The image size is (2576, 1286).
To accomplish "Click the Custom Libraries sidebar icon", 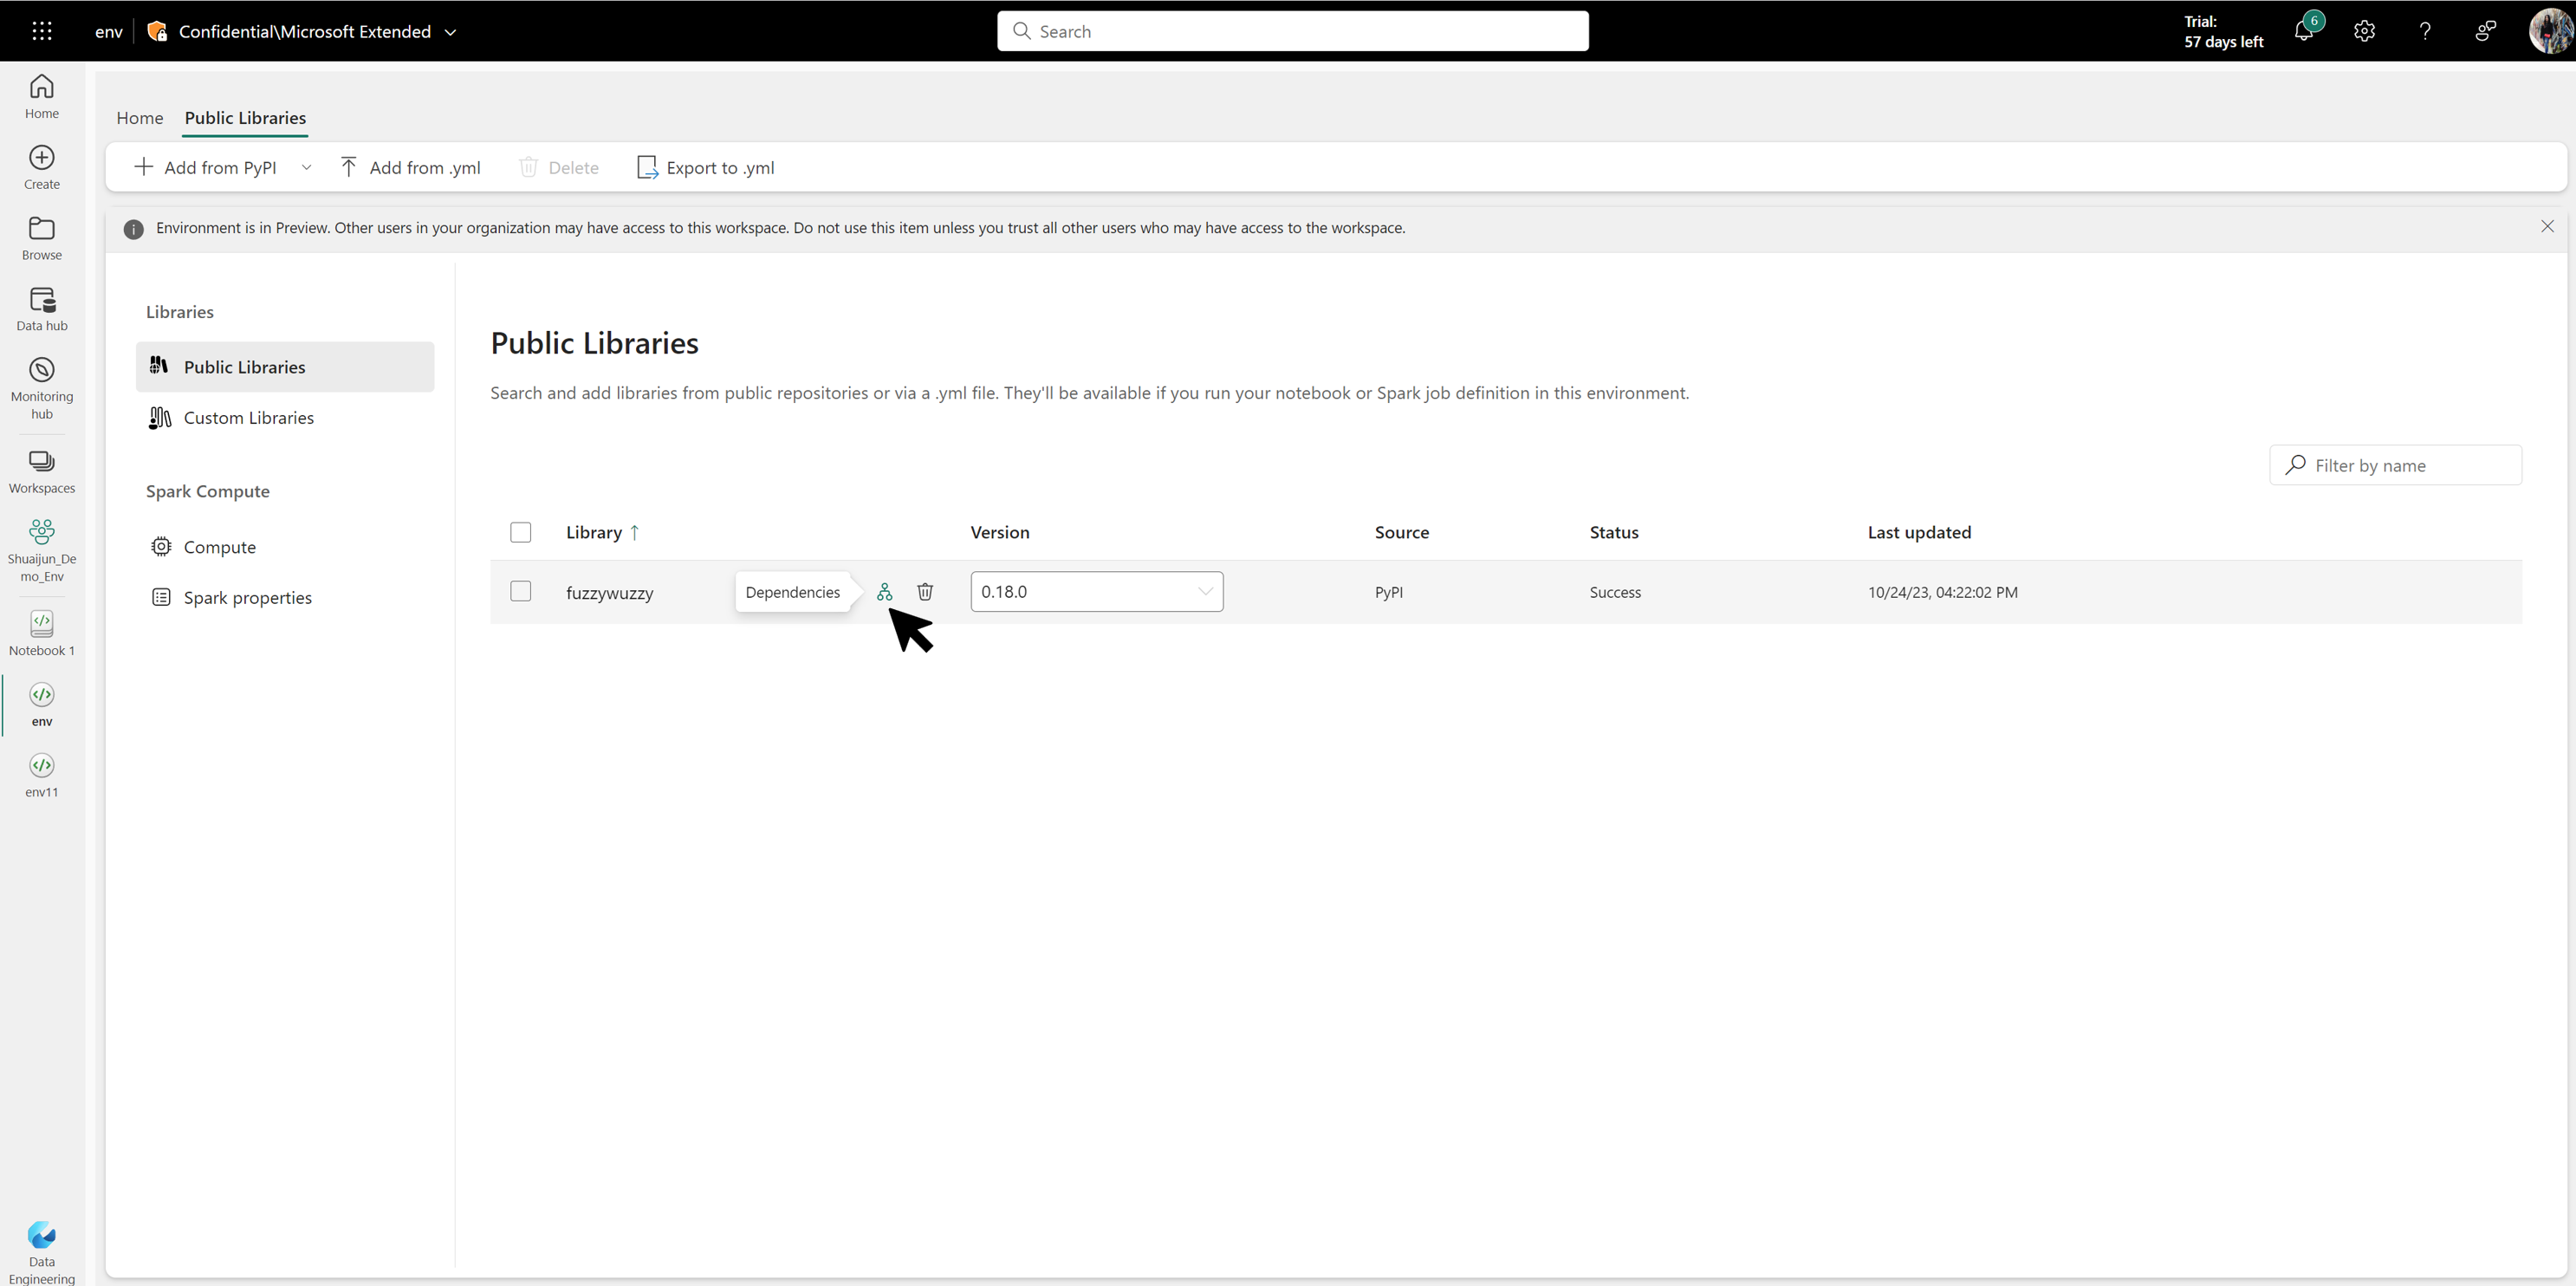I will click(x=161, y=417).
